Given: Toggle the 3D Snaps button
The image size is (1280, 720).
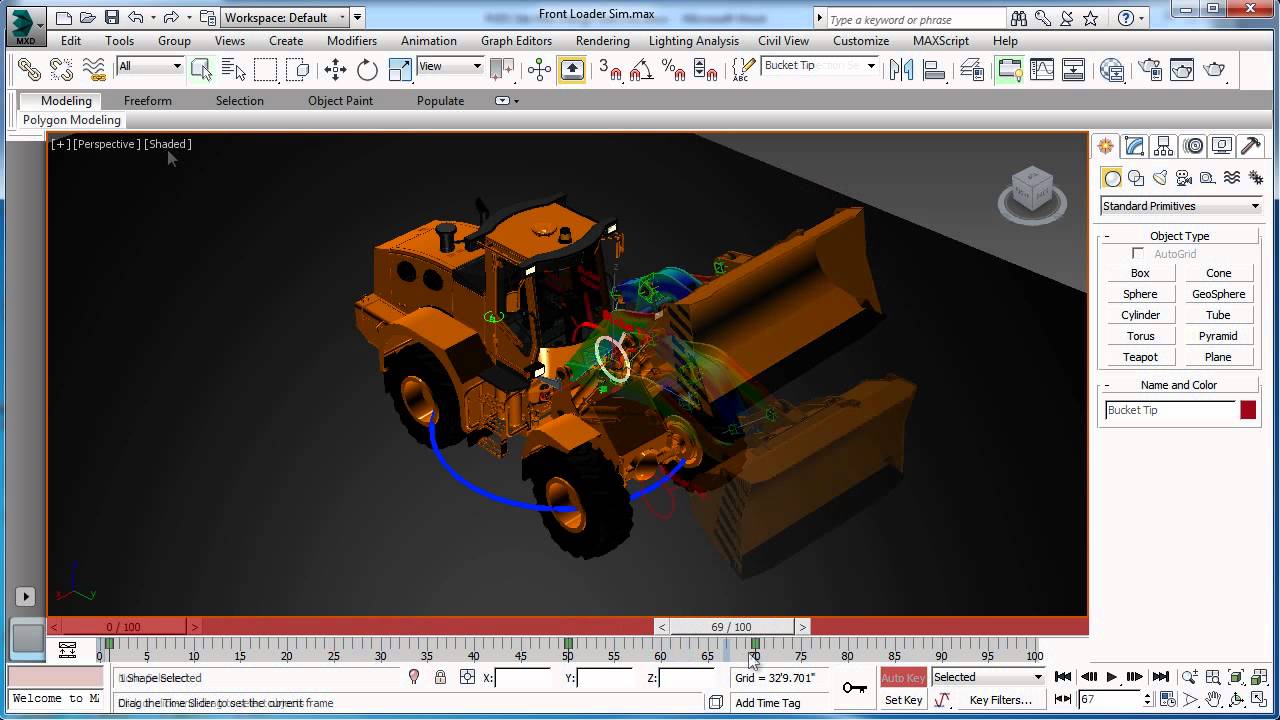Looking at the screenshot, I should (609, 69).
